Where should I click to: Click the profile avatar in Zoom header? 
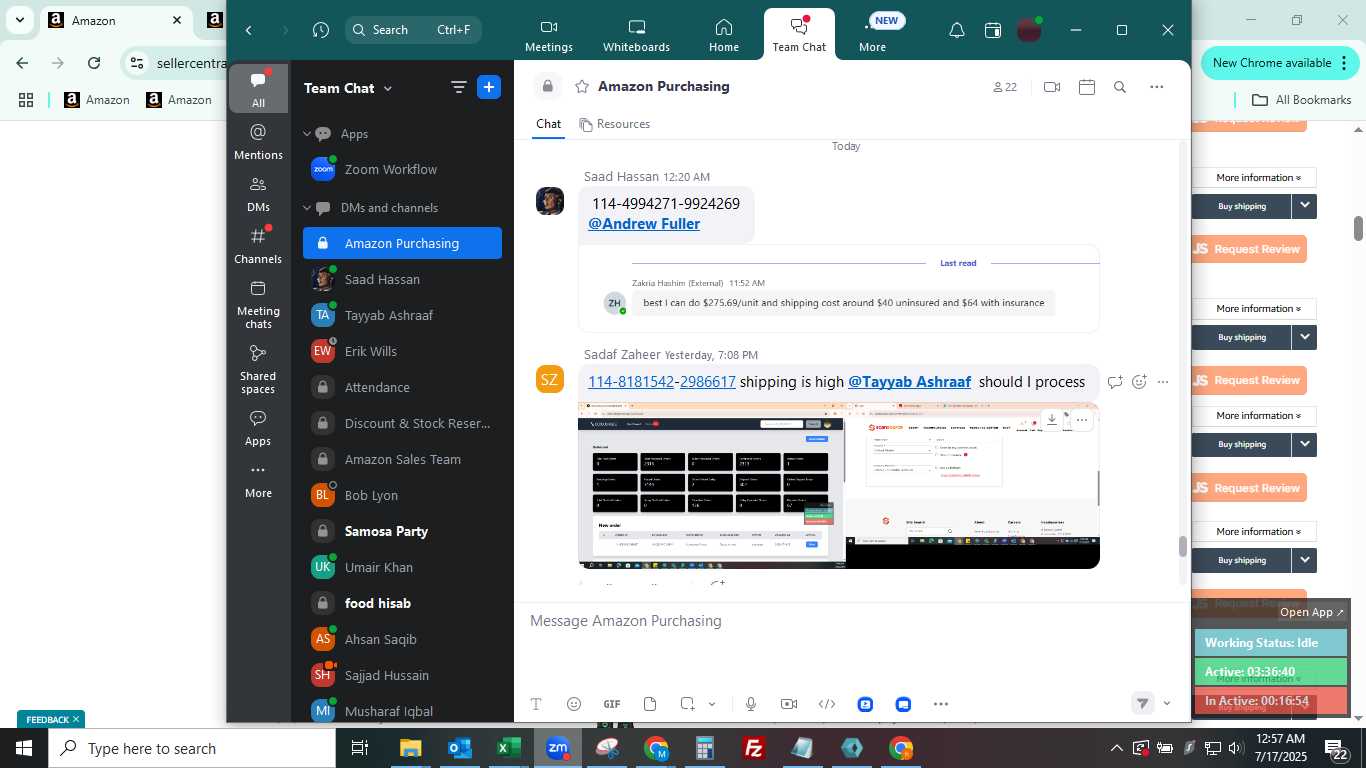(1029, 30)
